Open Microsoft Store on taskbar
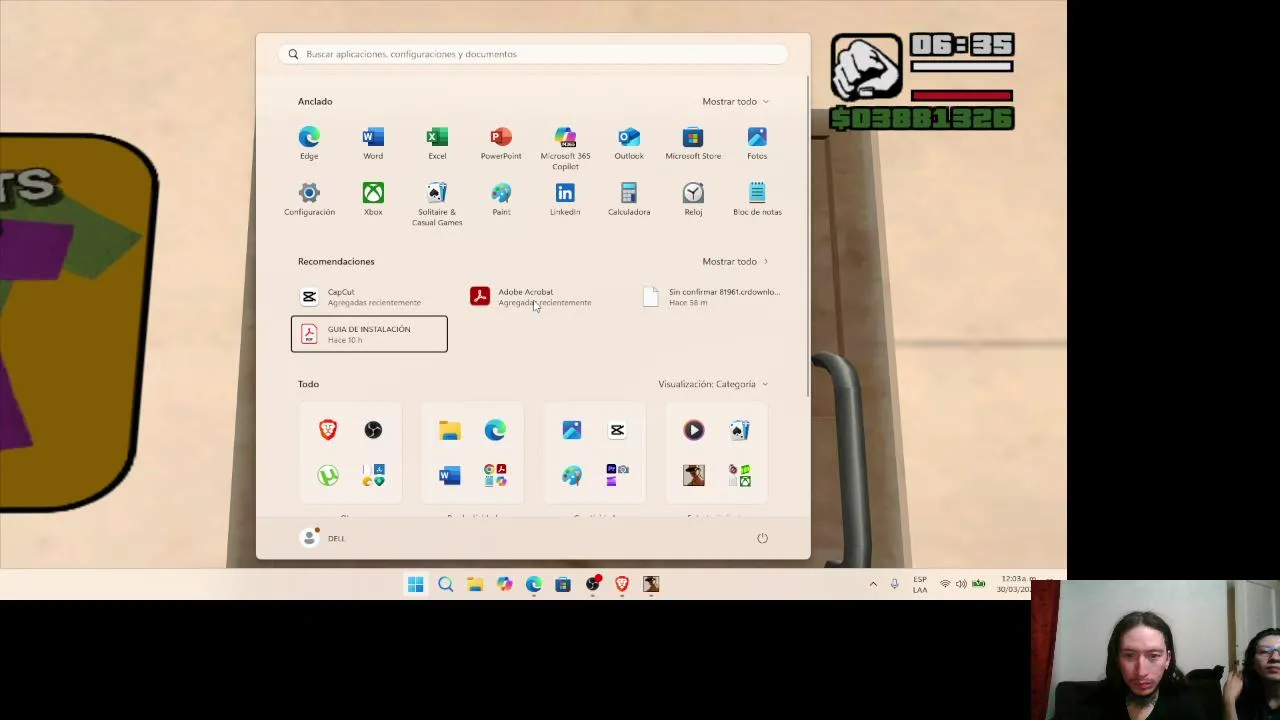1280x720 pixels. pos(563,584)
